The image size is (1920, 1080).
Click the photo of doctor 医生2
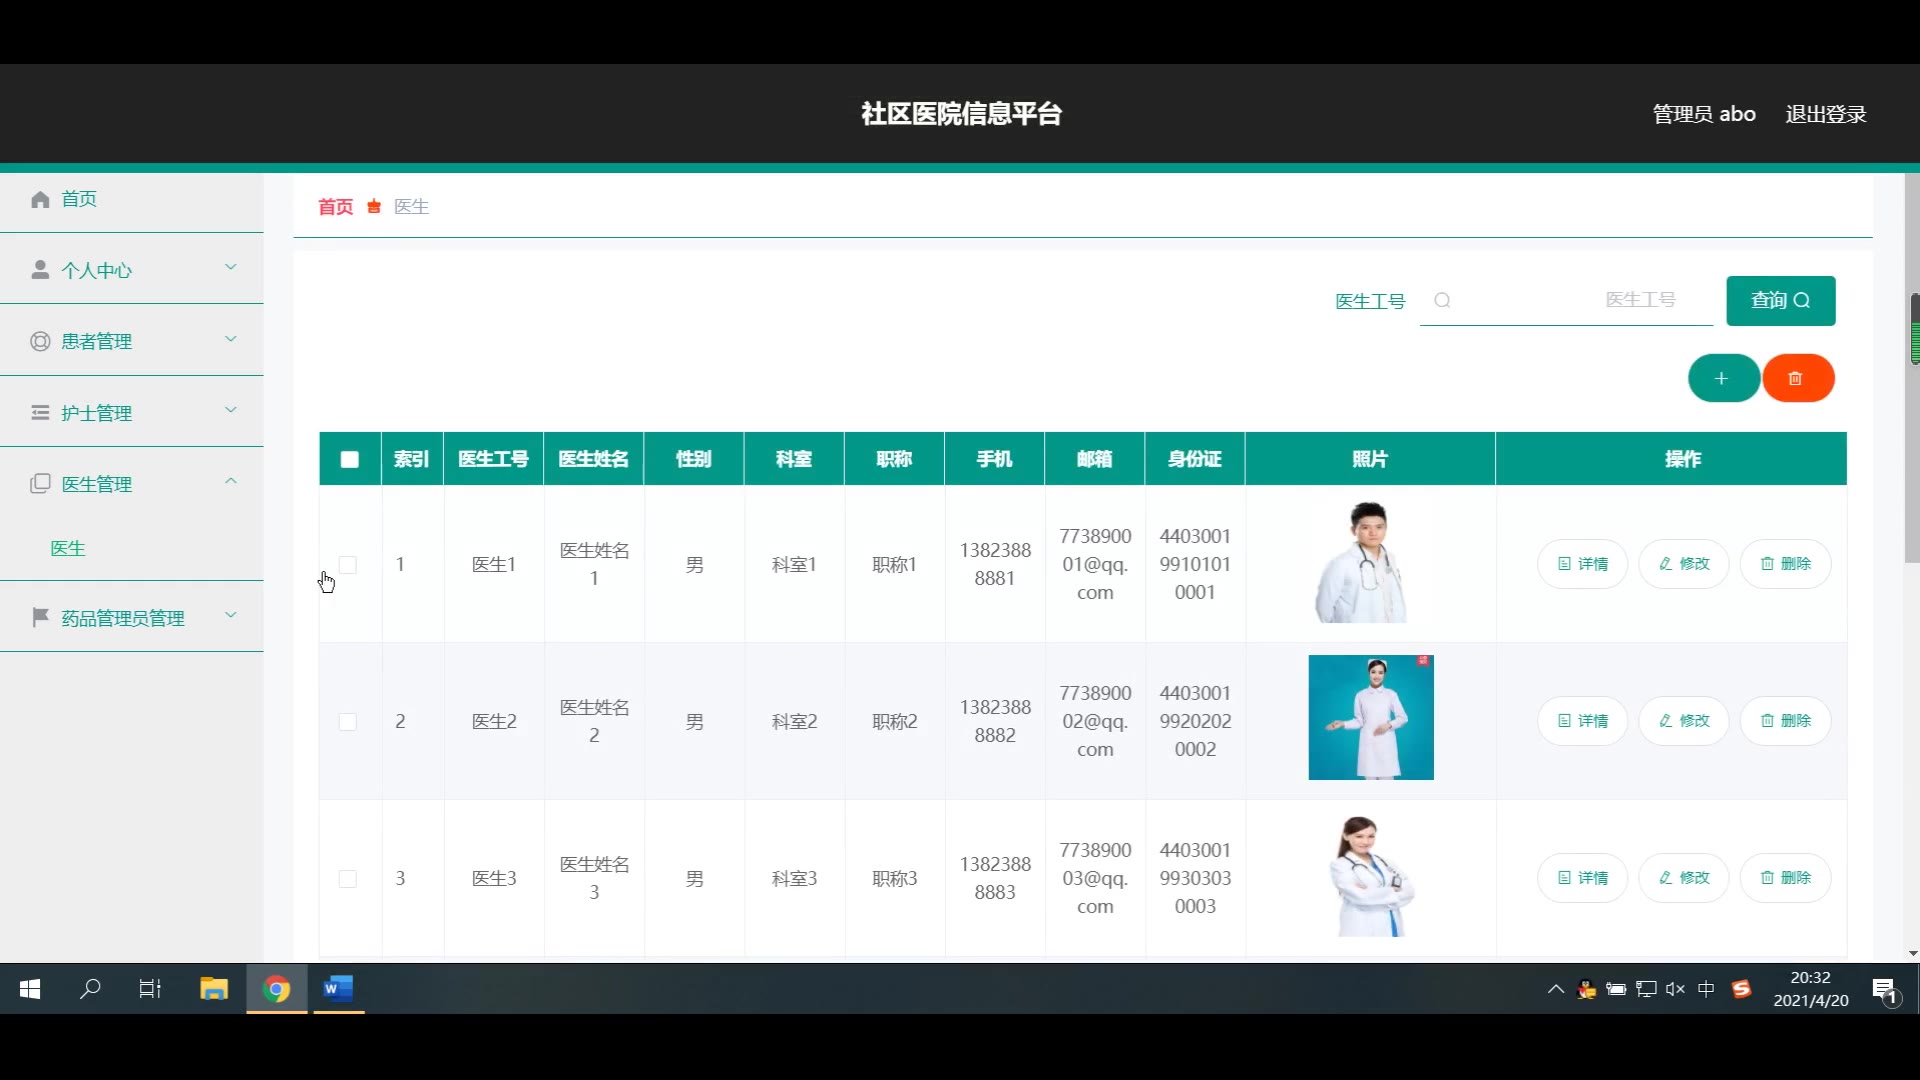click(1371, 717)
